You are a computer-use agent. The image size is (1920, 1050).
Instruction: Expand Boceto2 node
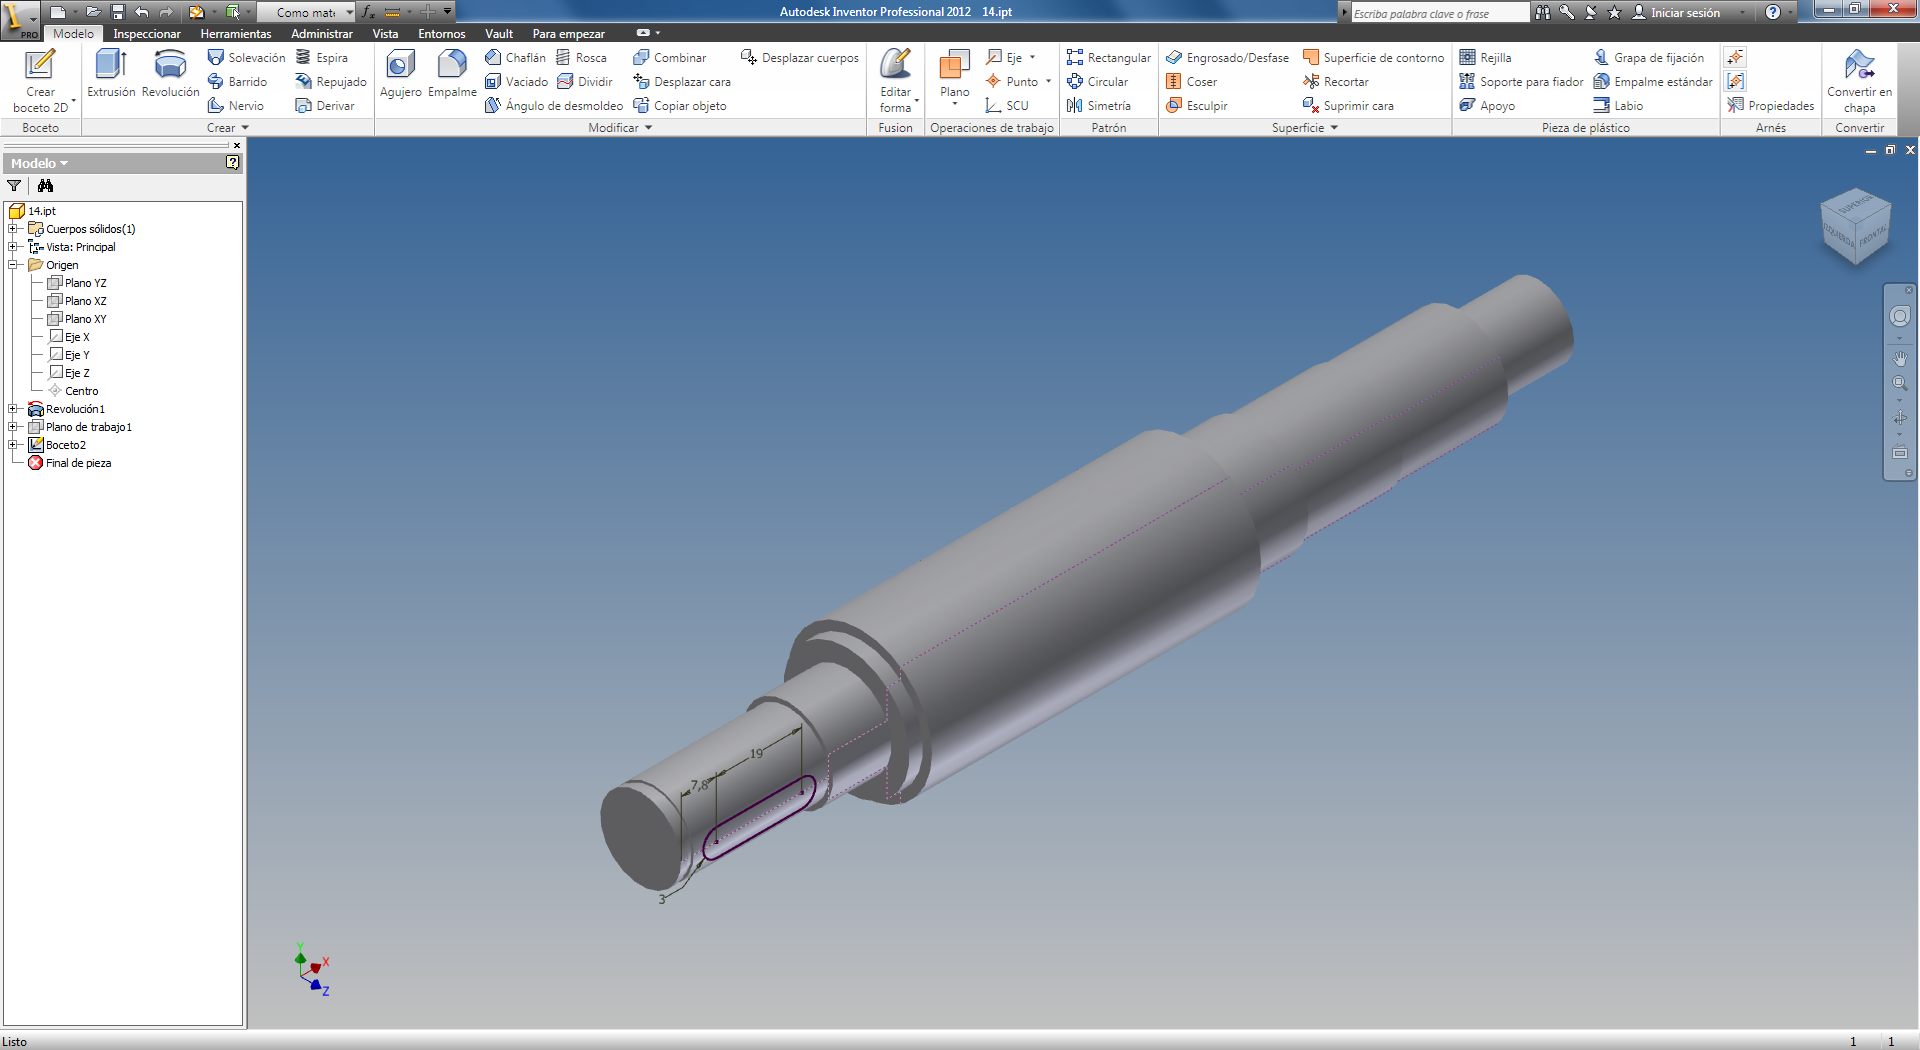(13, 445)
